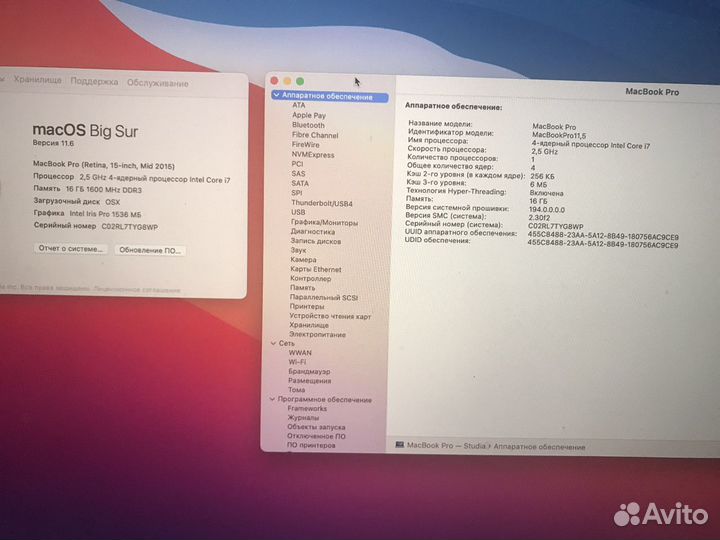720x540 pixels.
Task: Click the MacBook Pro icon in path bar
Action: [x=400, y=444]
